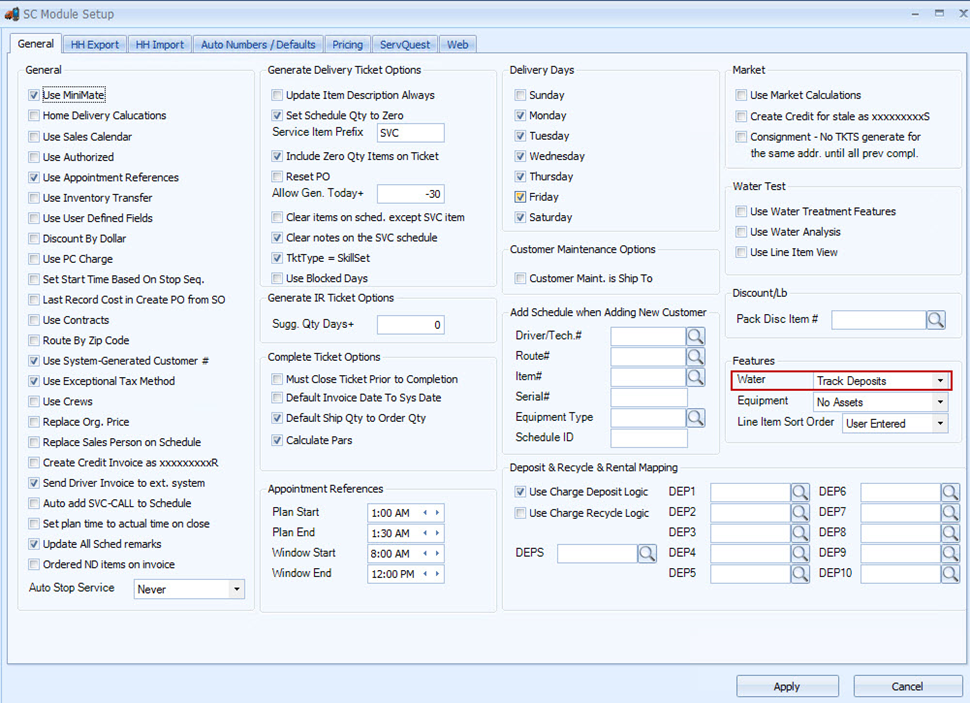The image size is (970, 703).
Task: Enable Use Blocked Days checkbox
Action: (x=277, y=278)
